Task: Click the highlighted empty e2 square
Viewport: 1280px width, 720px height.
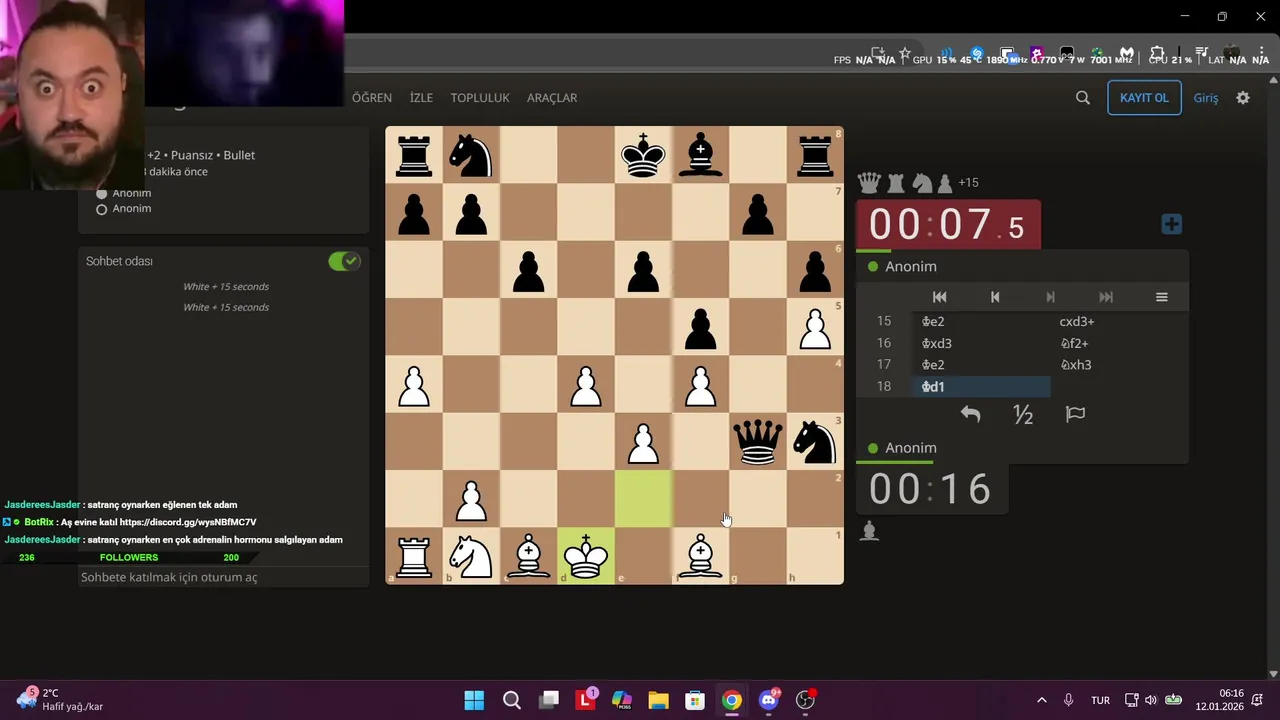Action: pyautogui.click(x=643, y=499)
